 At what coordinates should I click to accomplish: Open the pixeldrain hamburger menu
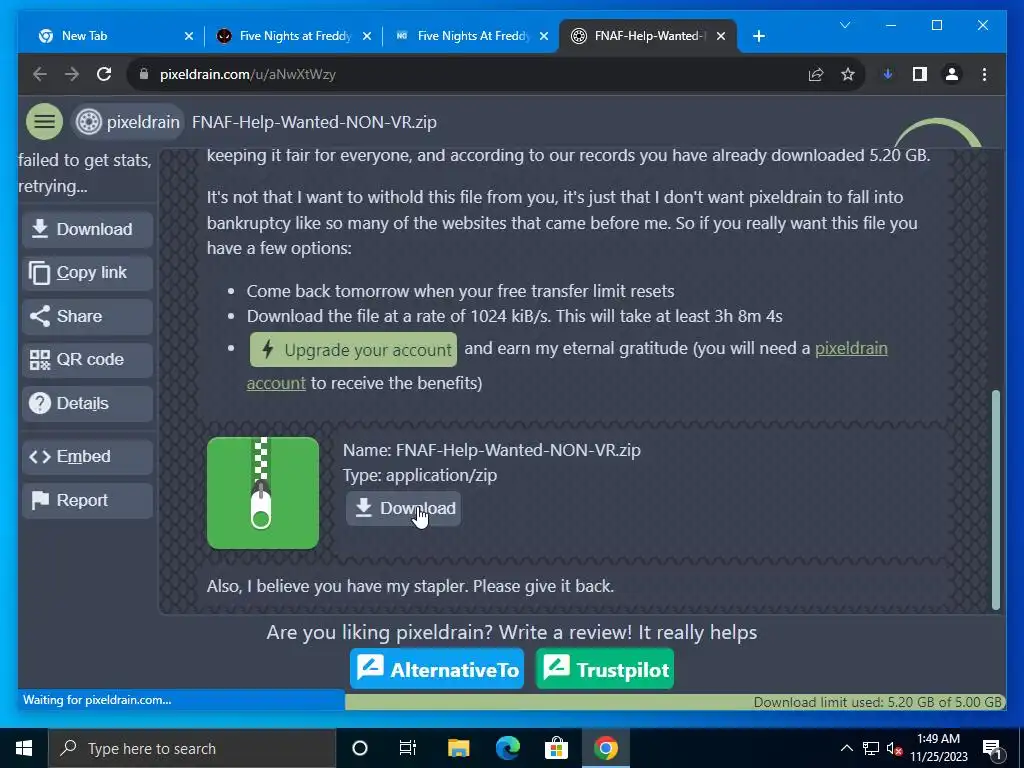click(44, 121)
